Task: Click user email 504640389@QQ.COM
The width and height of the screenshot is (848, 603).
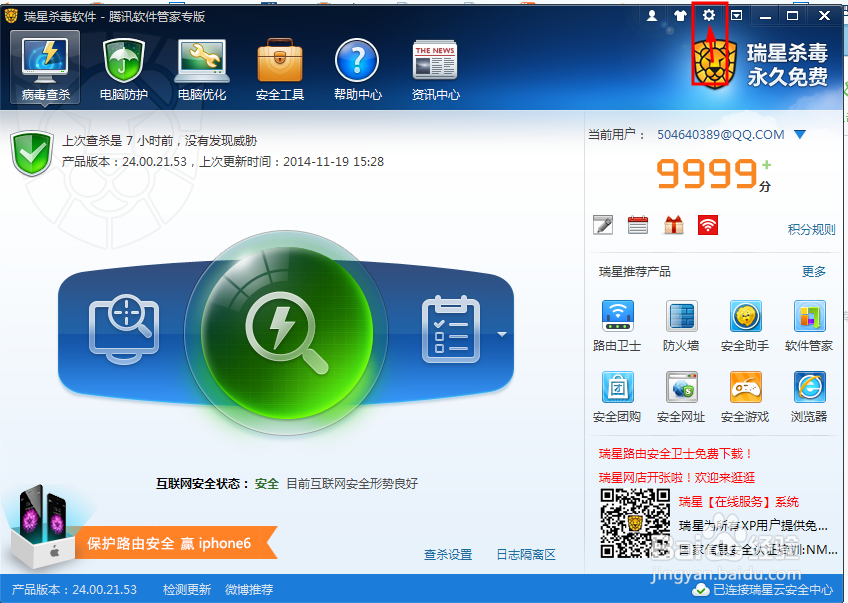Action: pyautogui.click(x=720, y=134)
